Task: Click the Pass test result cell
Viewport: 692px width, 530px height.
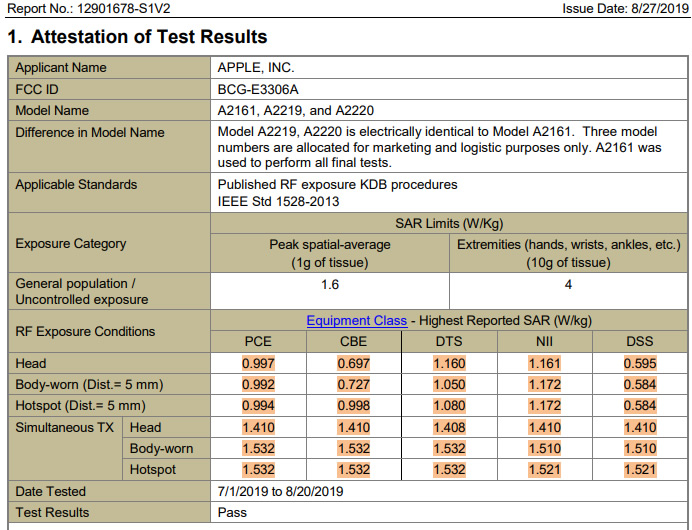Action: (x=232, y=513)
